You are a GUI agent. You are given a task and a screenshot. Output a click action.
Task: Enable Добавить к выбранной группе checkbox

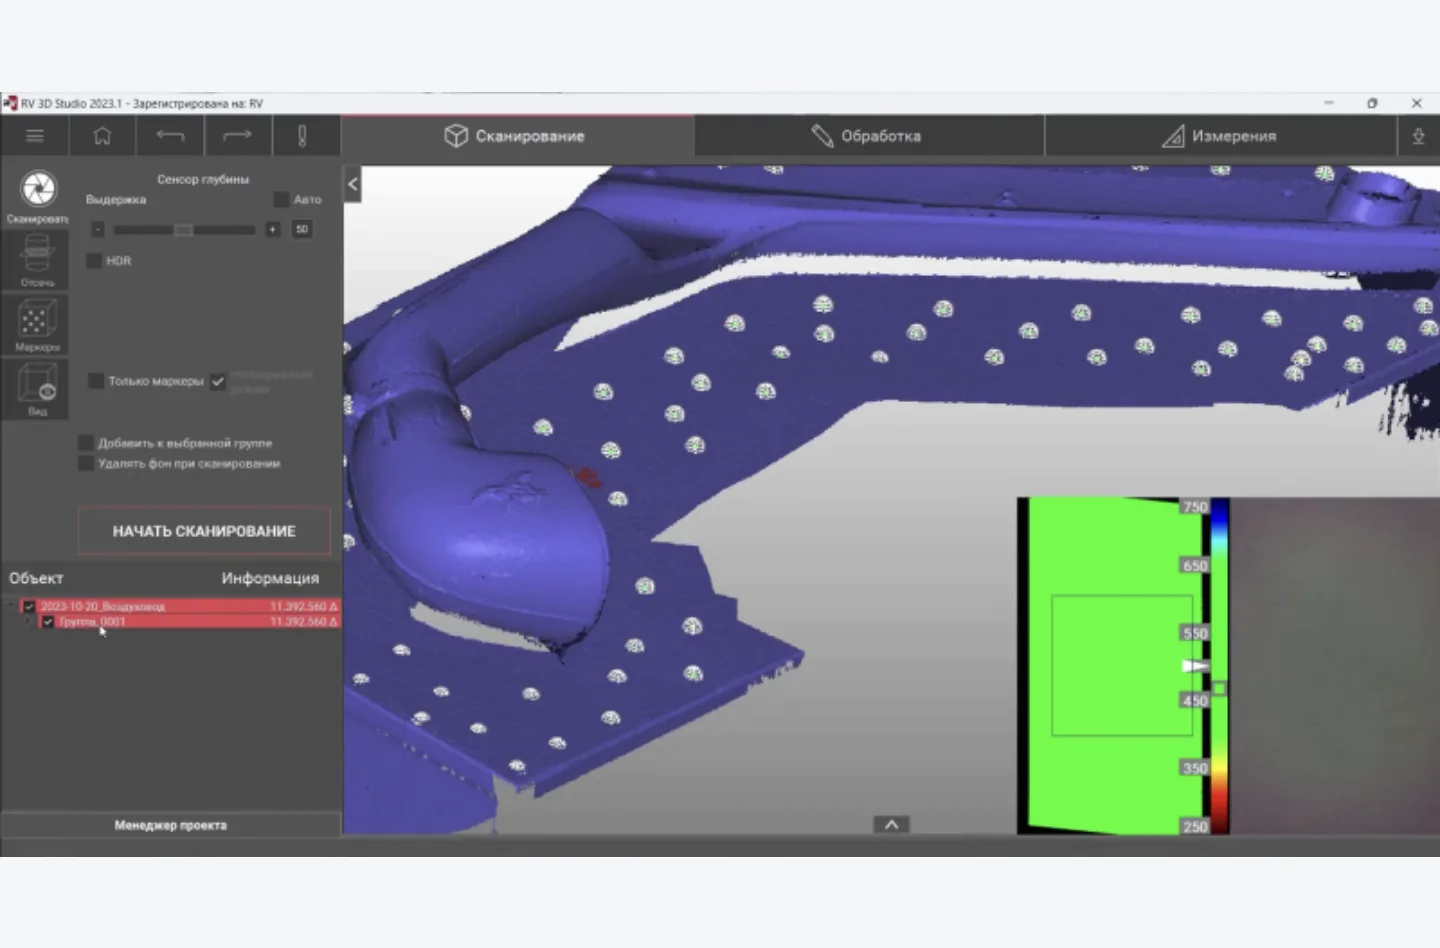(x=86, y=443)
